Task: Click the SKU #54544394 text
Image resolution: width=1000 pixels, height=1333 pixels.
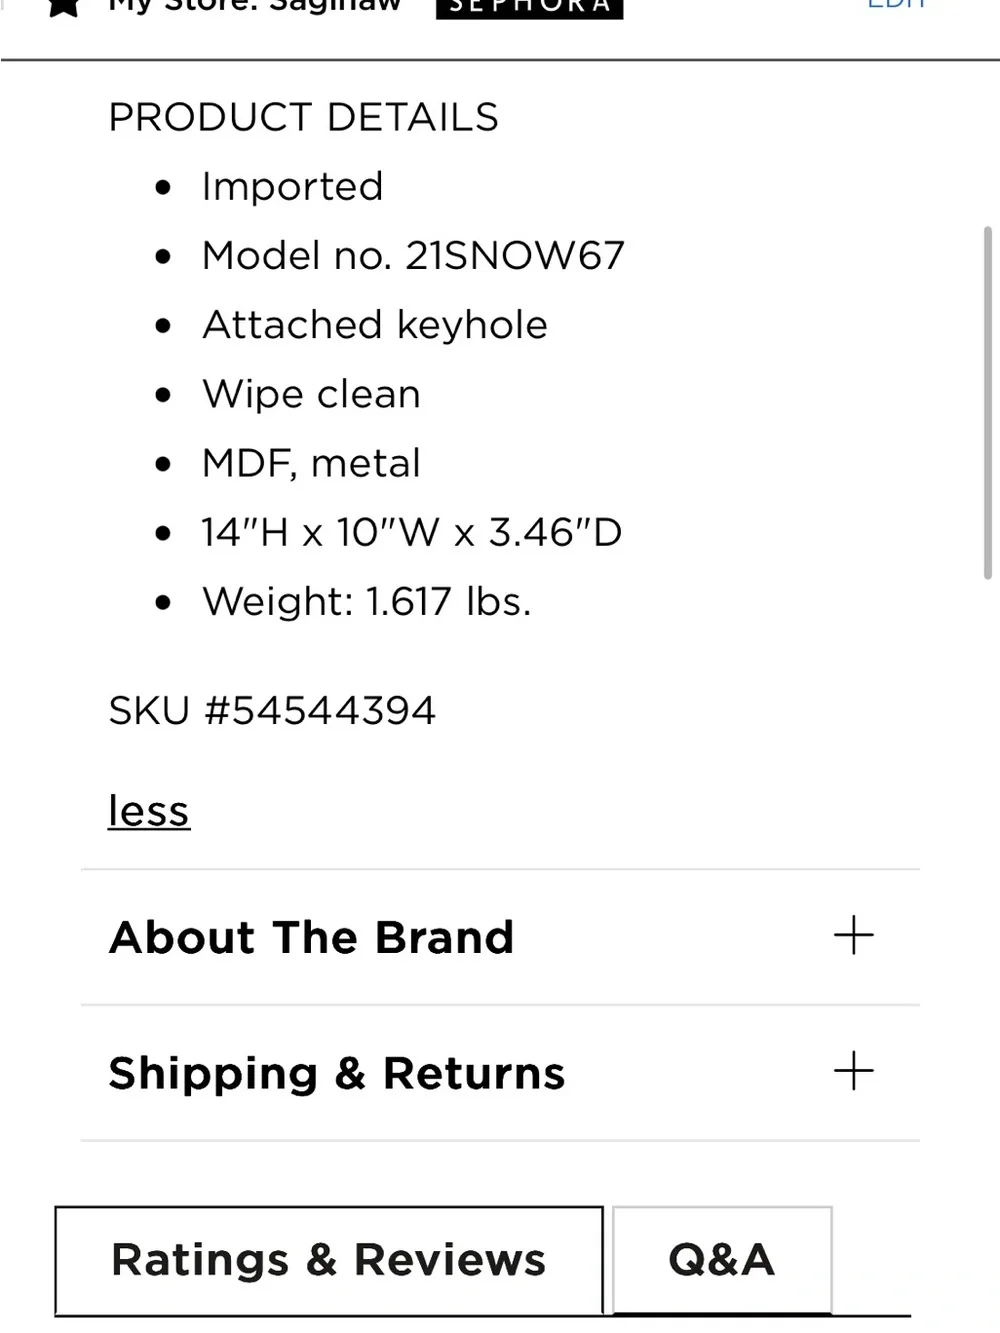Action: (272, 711)
